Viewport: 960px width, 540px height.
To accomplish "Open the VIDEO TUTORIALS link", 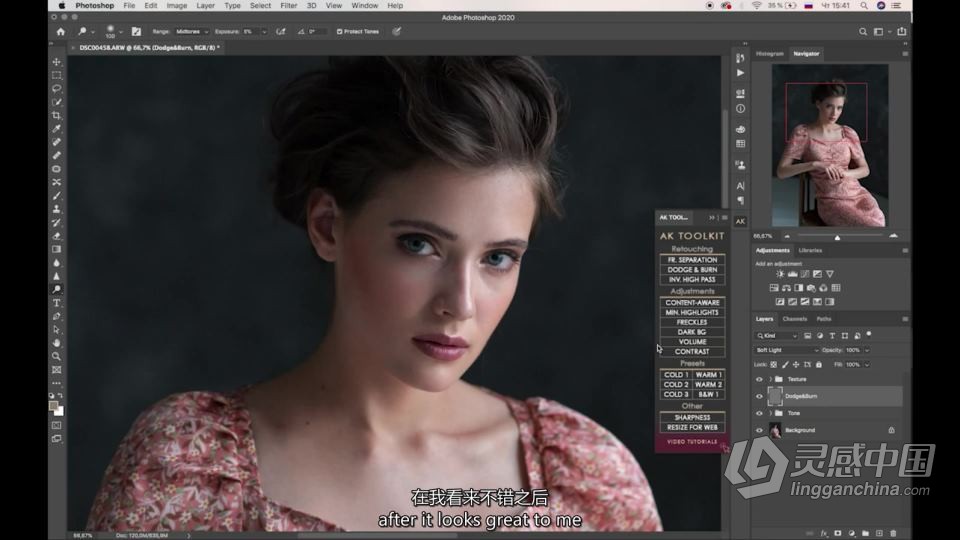I will point(692,442).
